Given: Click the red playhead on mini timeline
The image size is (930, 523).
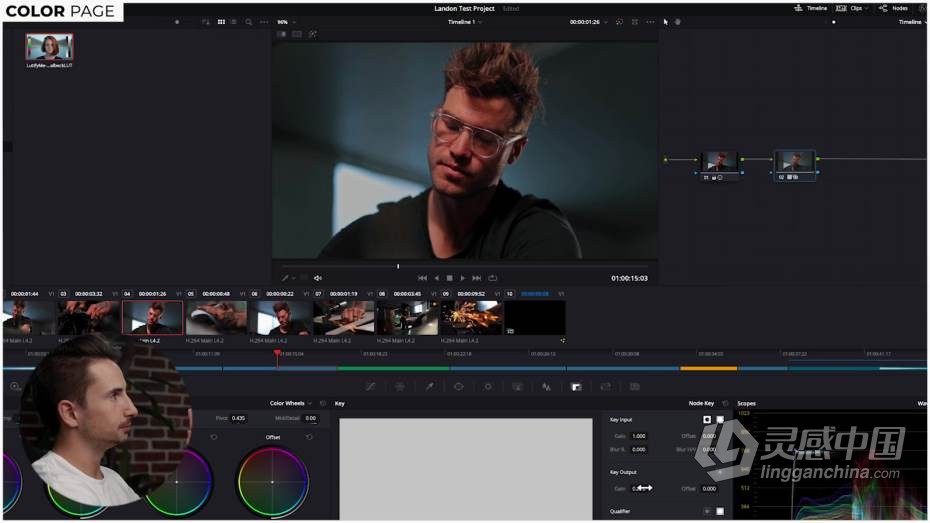Looking at the screenshot, I should click(277, 354).
